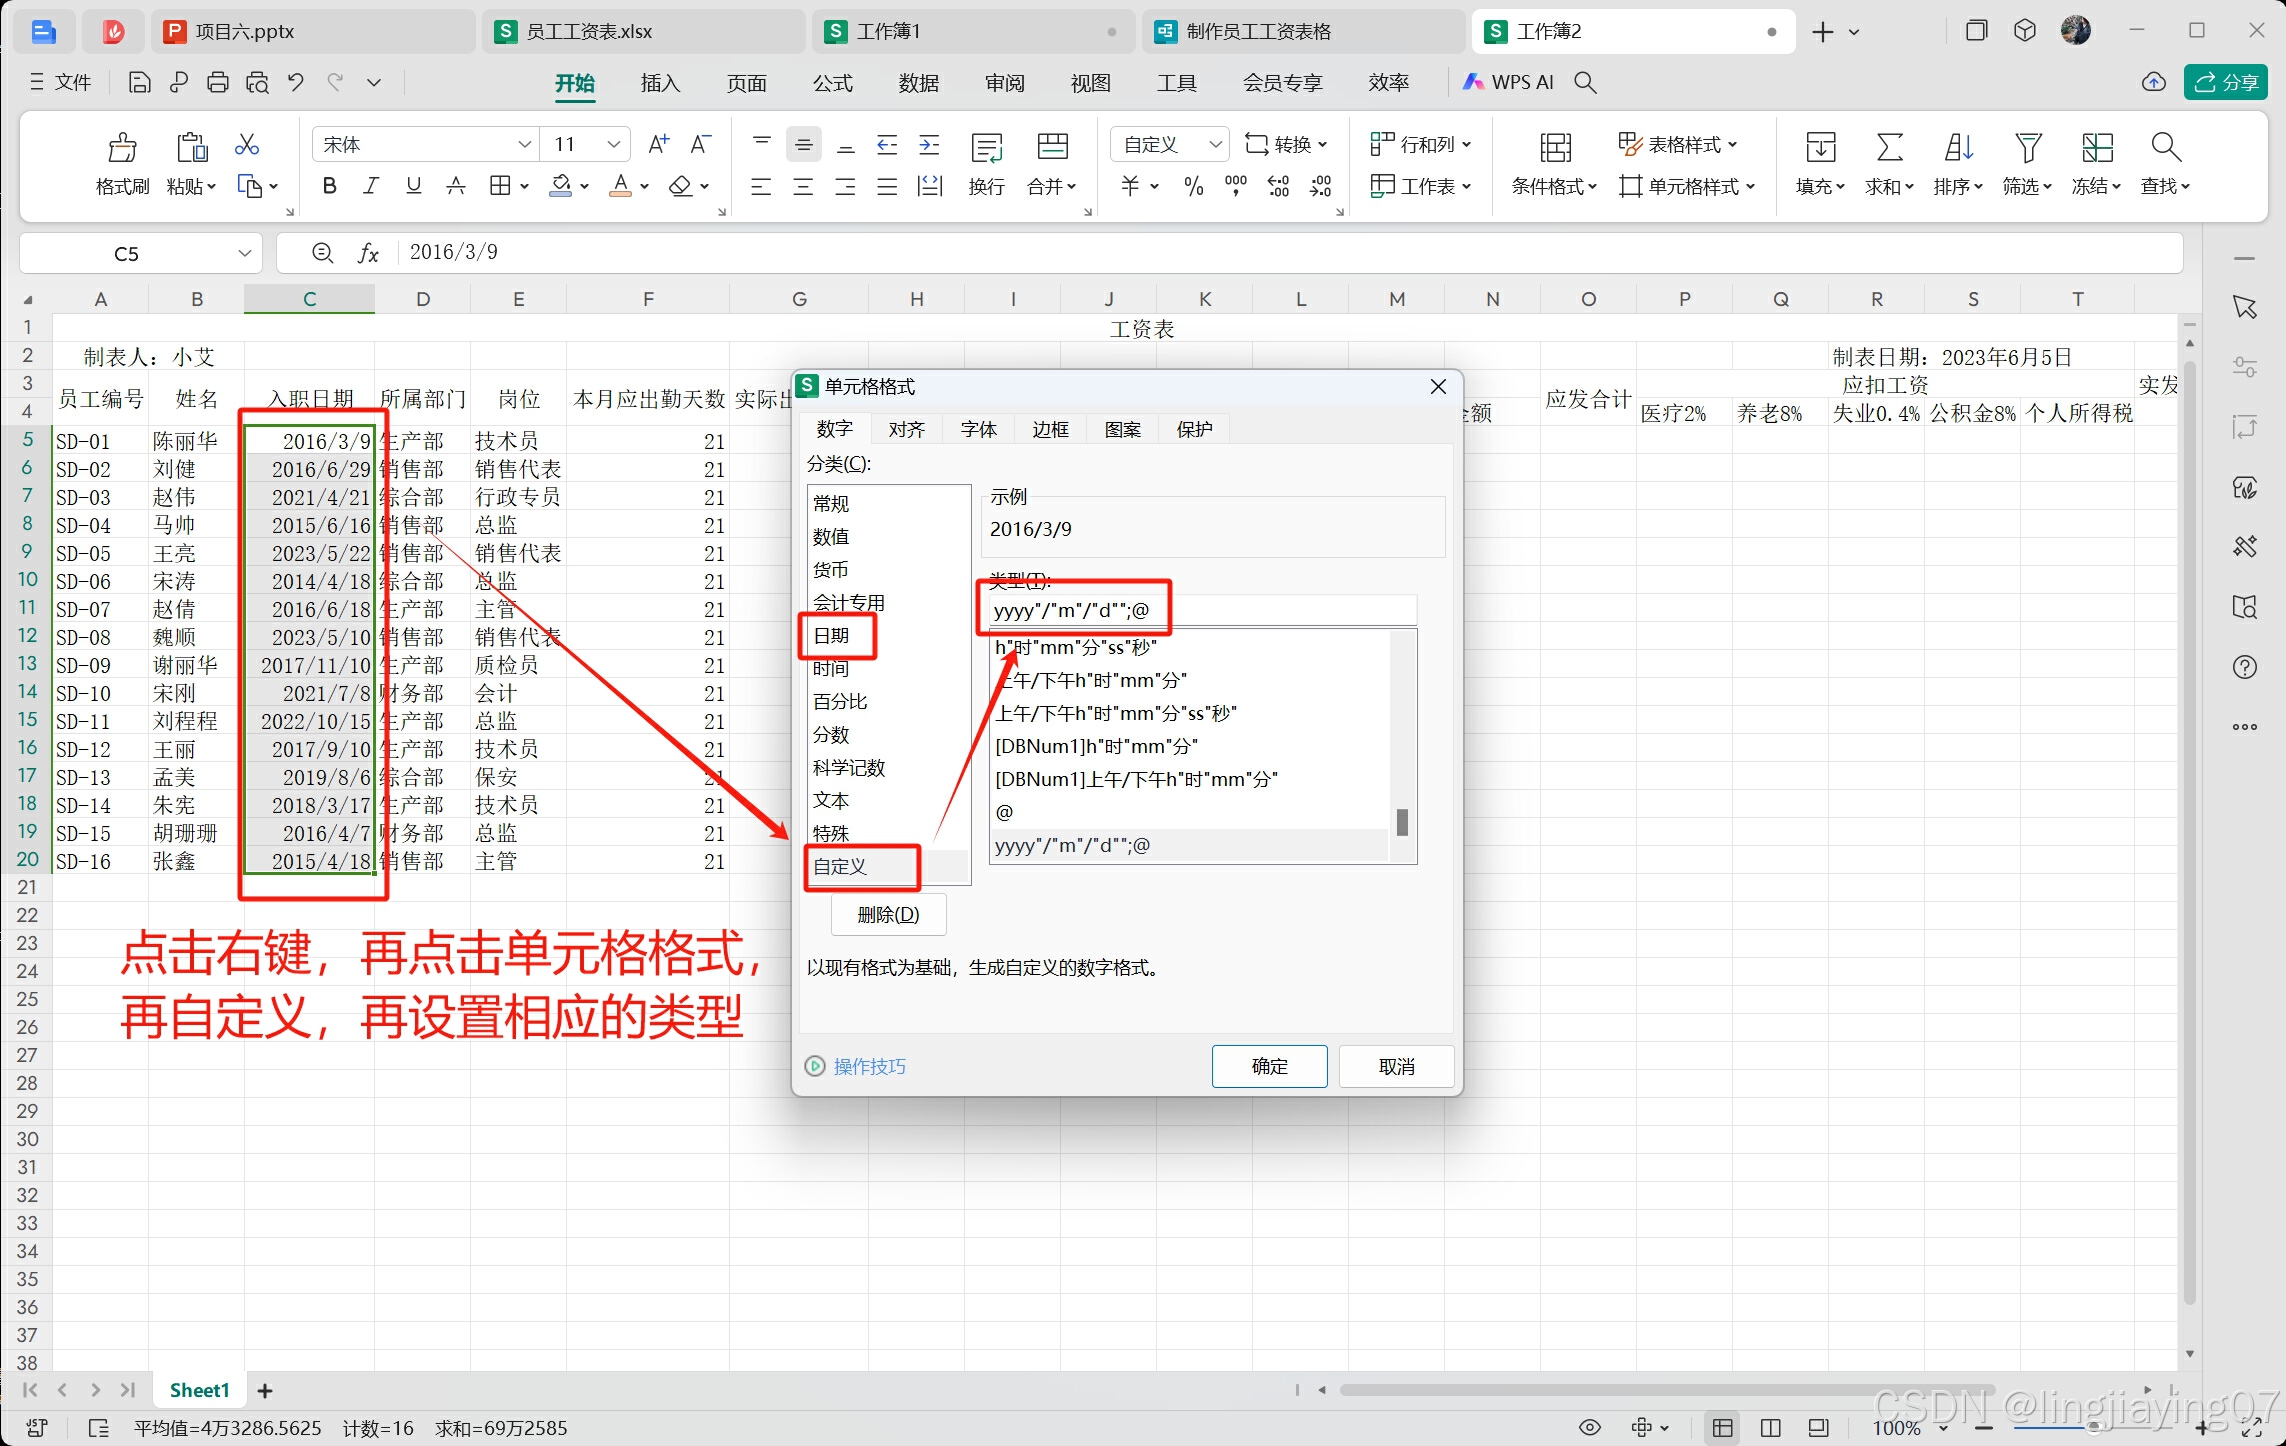Click the Format Painter icon
The width and height of the screenshot is (2286, 1446).
tap(122, 148)
